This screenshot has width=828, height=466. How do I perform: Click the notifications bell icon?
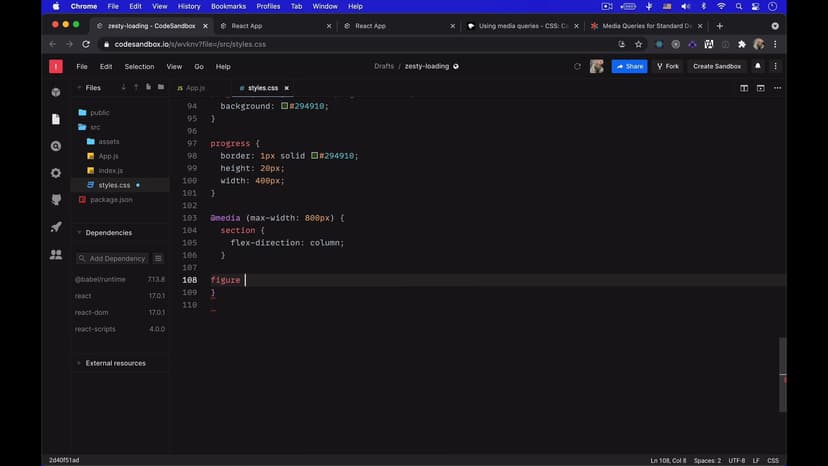pyautogui.click(x=758, y=66)
